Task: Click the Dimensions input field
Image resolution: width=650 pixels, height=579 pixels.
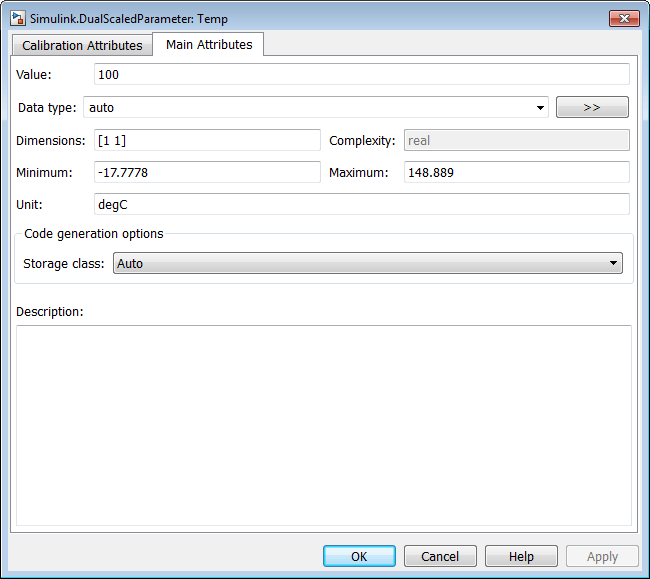Action: click(x=207, y=141)
